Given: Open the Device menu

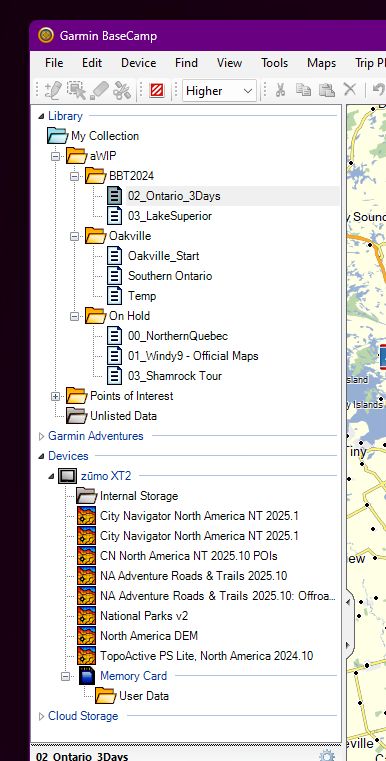Looking at the screenshot, I should click(138, 63).
